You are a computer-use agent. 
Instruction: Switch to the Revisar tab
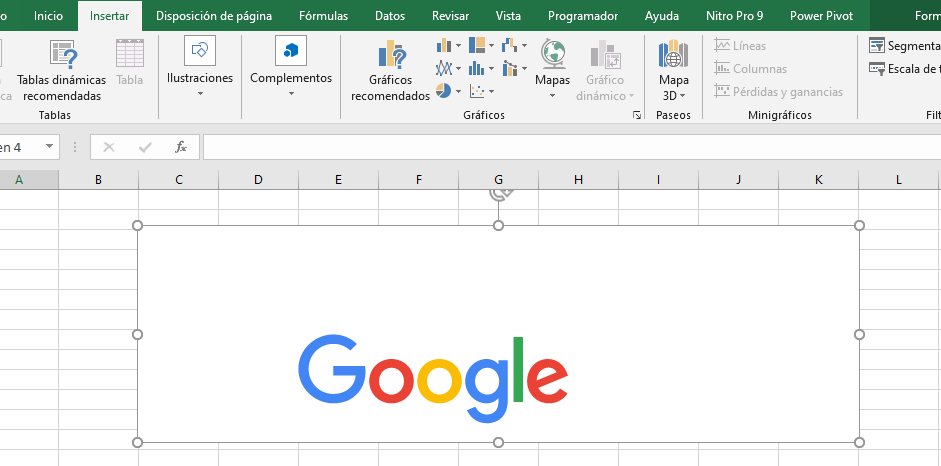pos(451,16)
